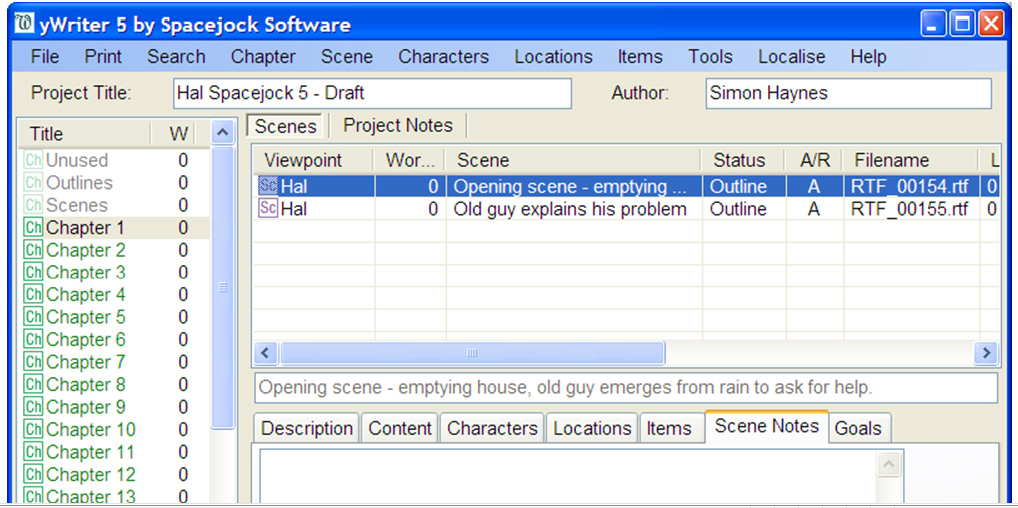
Task: Click the Chapter 10 Ch icon
Action: click(x=33, y=429)
